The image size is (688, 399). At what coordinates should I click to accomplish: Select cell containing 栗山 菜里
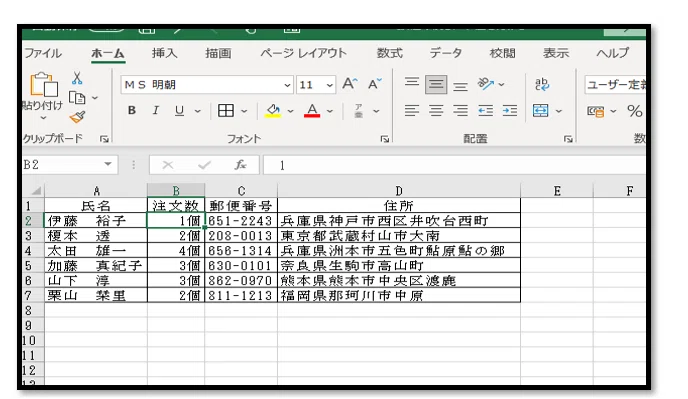96,295
